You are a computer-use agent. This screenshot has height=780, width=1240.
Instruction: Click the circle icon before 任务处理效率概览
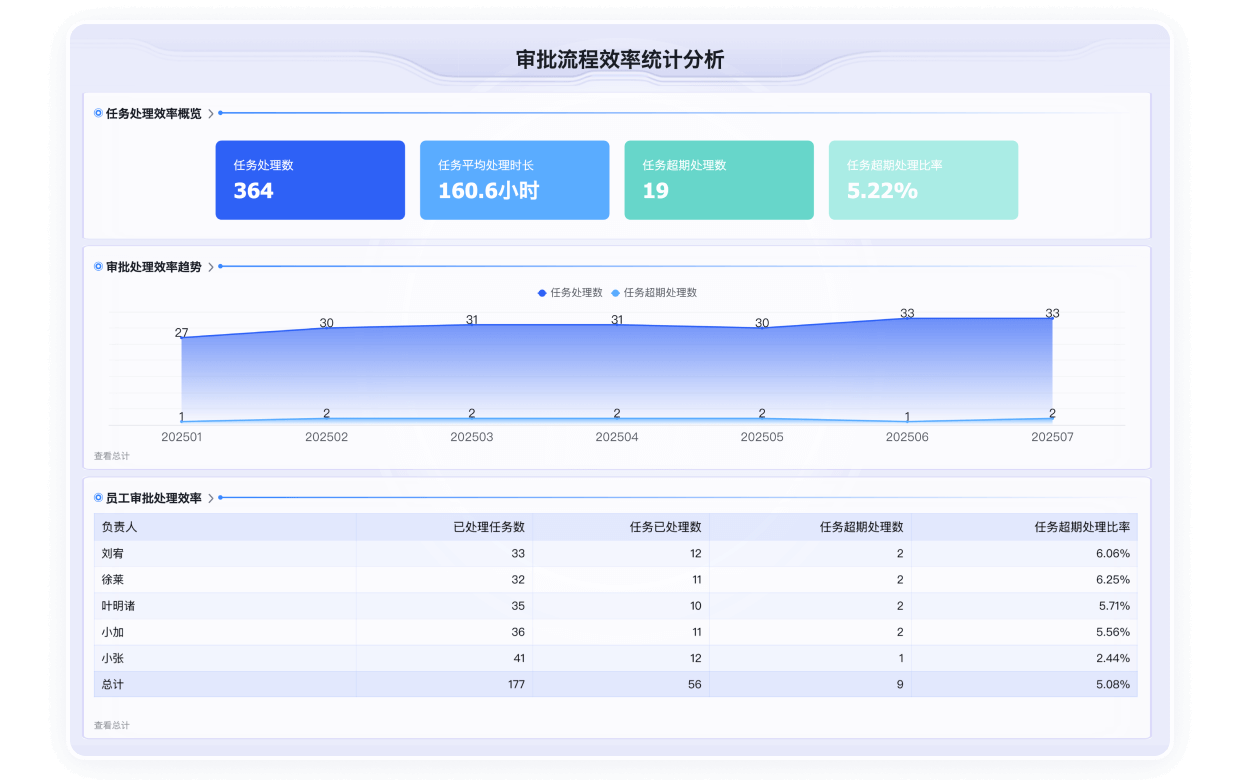pyautogui.click(x=97, y=113)
